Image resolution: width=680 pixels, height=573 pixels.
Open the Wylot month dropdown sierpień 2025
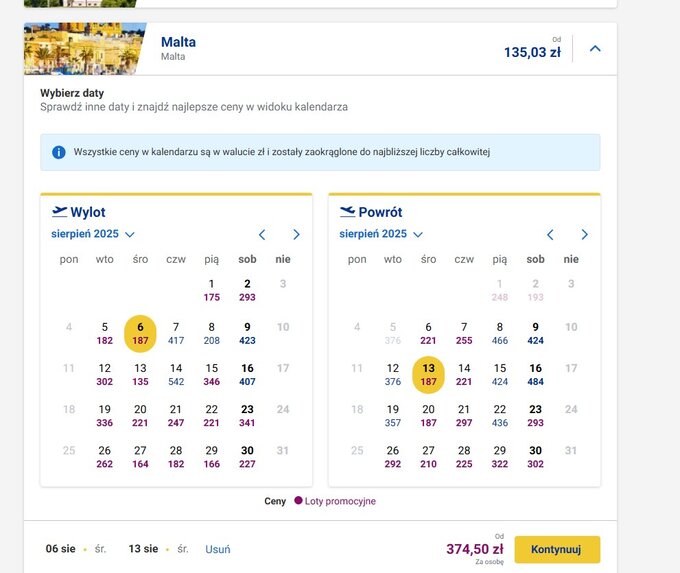(x=93, y=234)
